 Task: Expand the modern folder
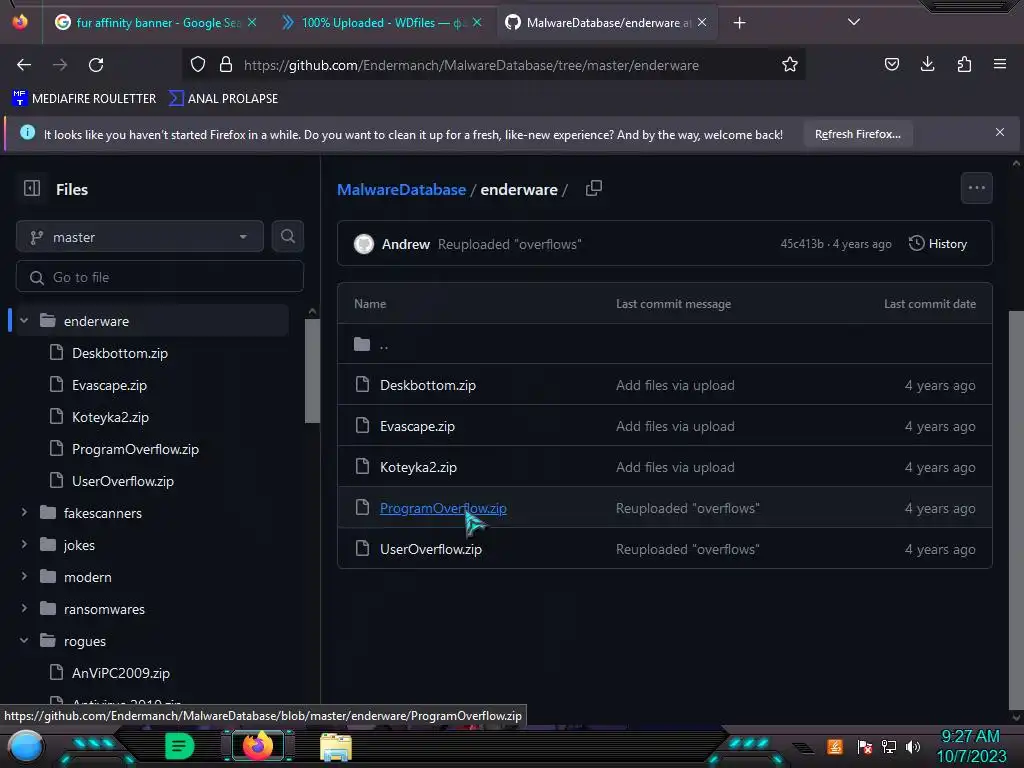pyautogui.click(x=24, y=577)
